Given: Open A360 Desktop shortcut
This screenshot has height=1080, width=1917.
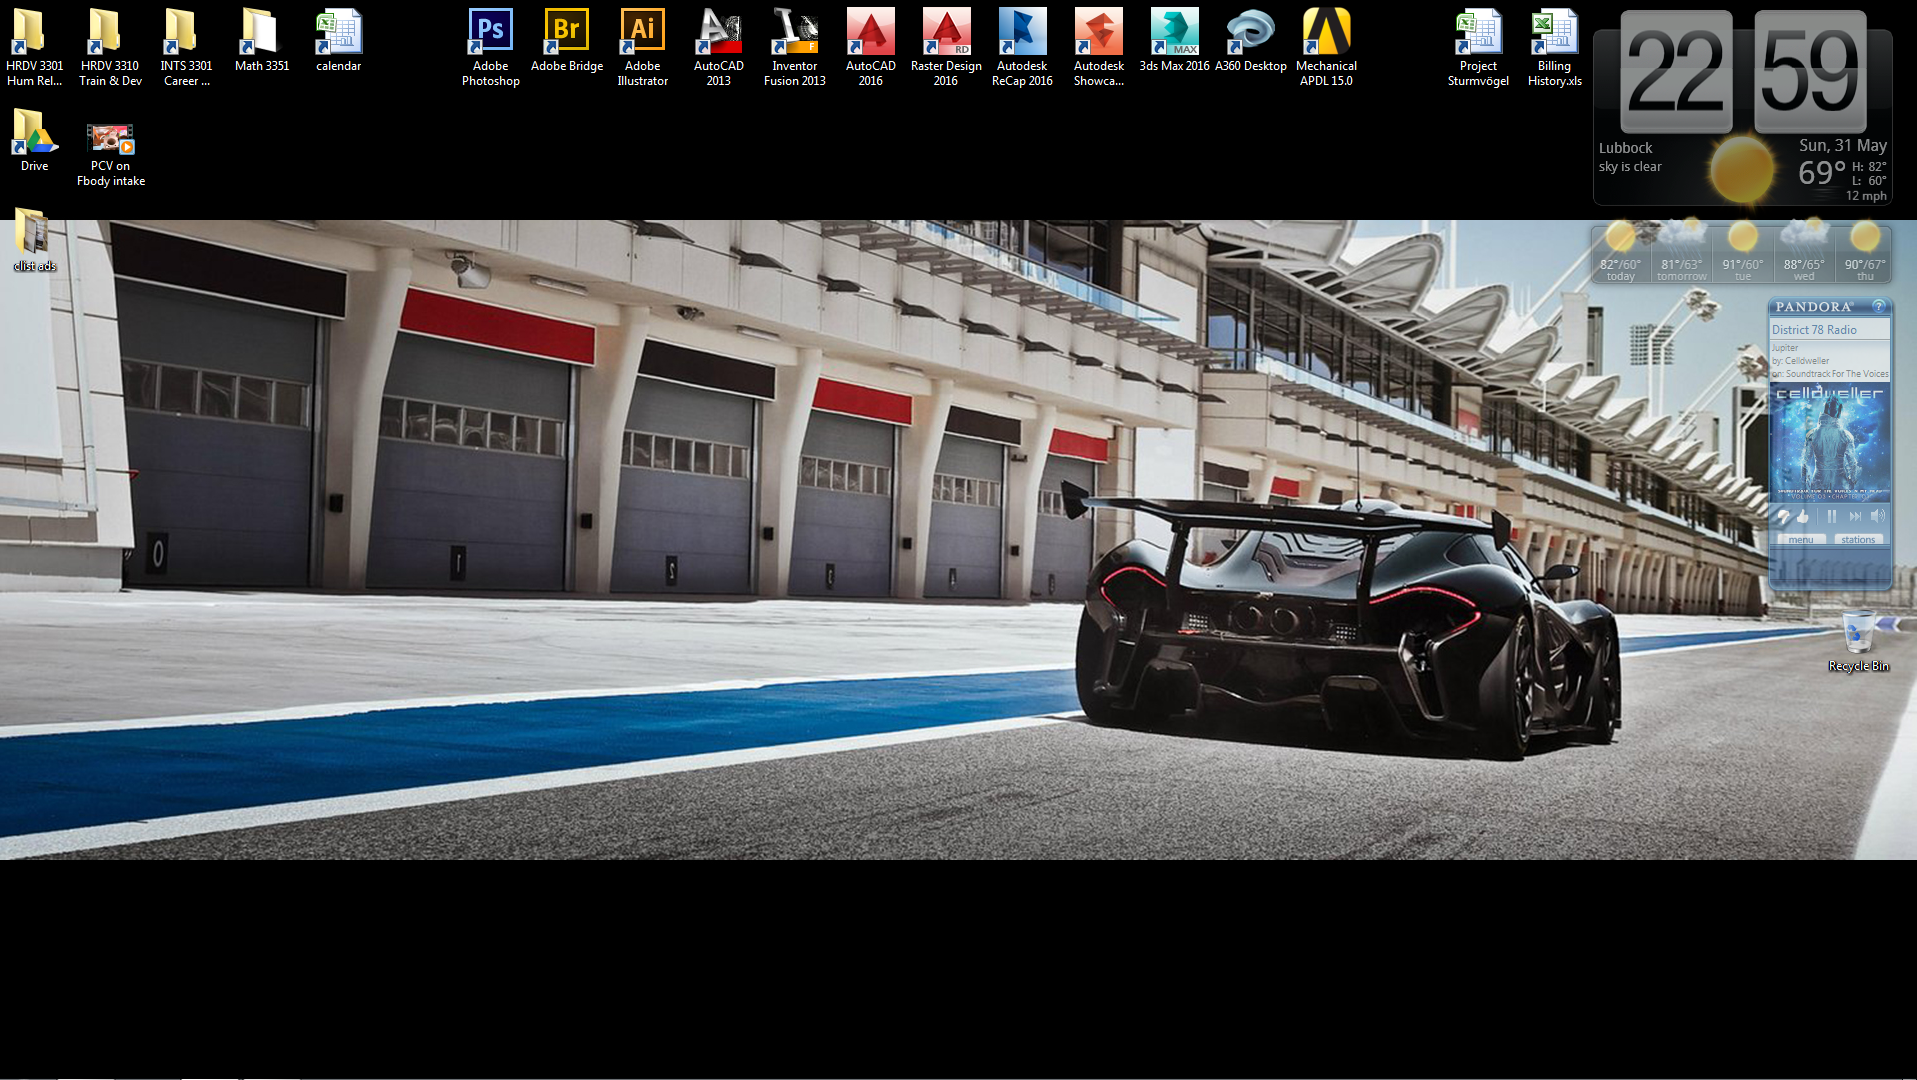Looking at the screenshot, I should coord(1250,40).
